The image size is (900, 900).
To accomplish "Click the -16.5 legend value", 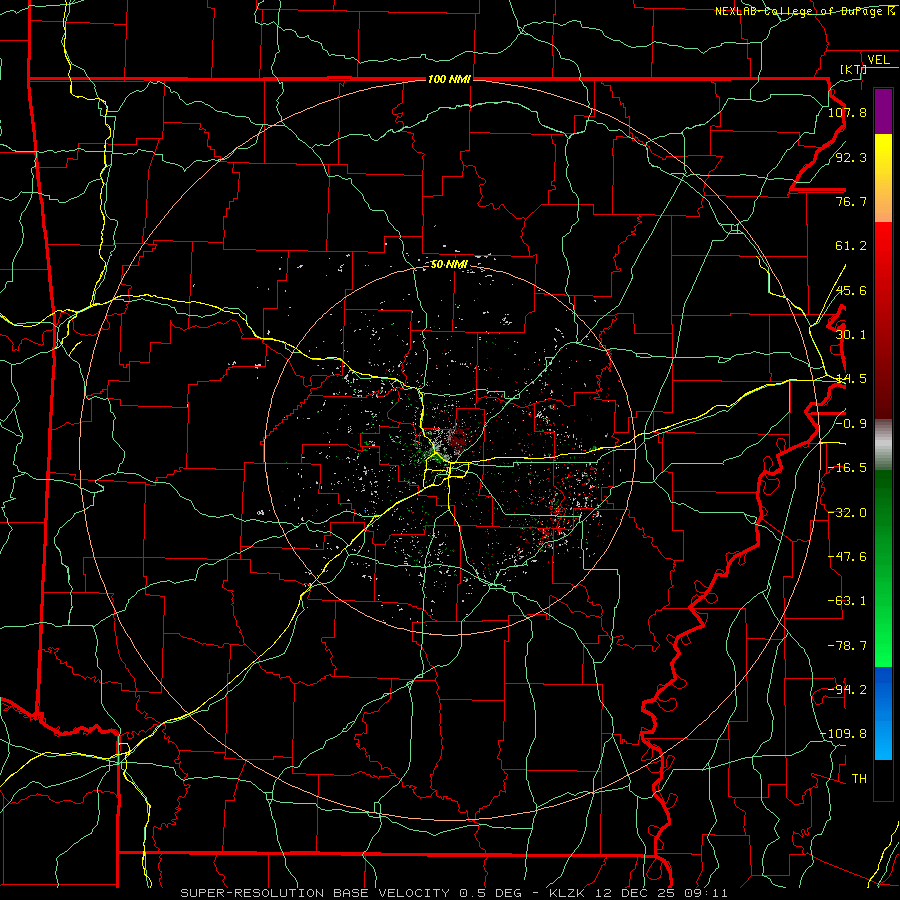I will [x=847, y=468].
